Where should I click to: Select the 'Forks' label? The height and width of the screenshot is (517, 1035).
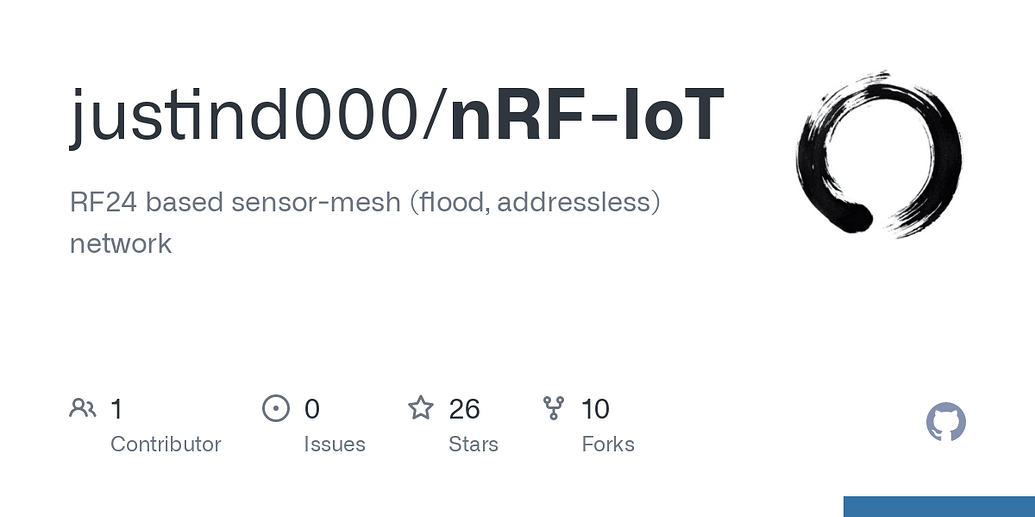click(608, 444)
